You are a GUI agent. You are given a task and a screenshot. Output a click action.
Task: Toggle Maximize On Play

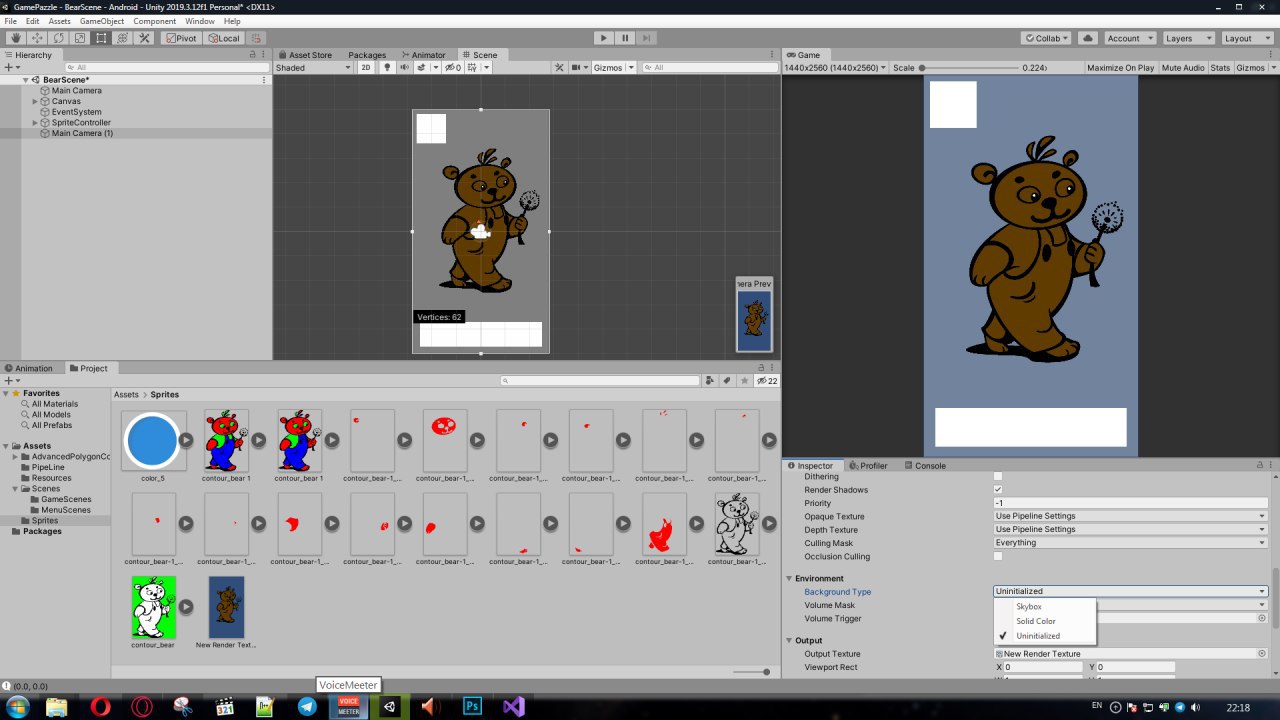pyautogui.click(x=1120, y=68)
